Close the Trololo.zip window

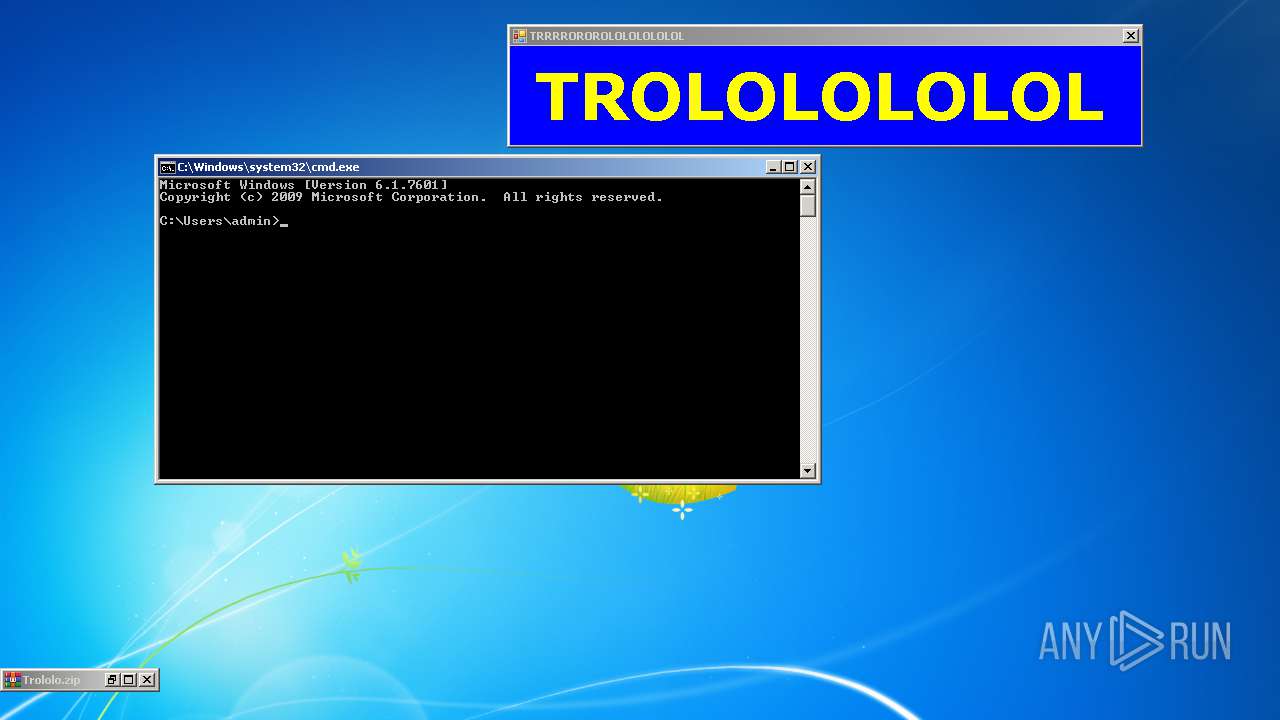click(x=147, y=680)
